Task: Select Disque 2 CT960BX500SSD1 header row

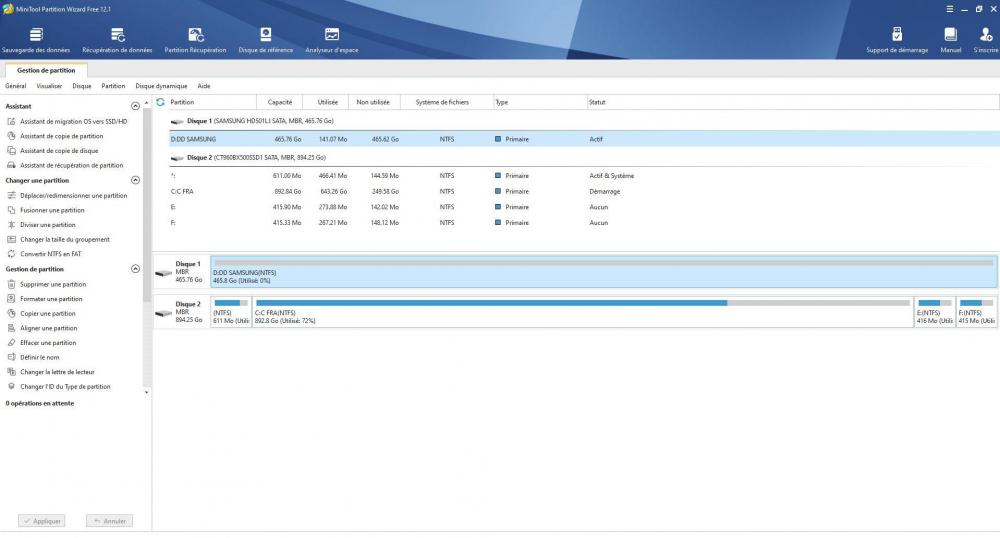Action: (584, 157)
